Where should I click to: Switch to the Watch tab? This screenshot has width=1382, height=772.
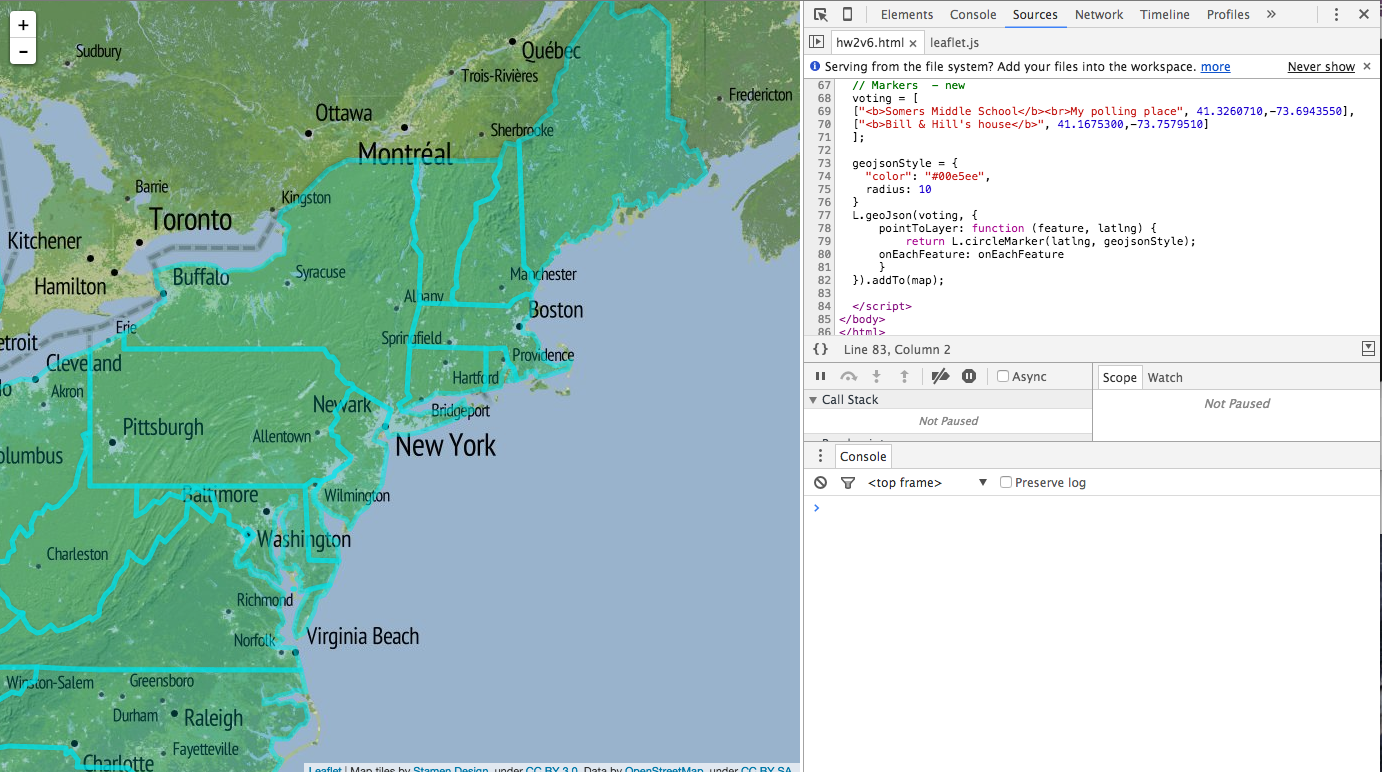tap(1165, 377)
